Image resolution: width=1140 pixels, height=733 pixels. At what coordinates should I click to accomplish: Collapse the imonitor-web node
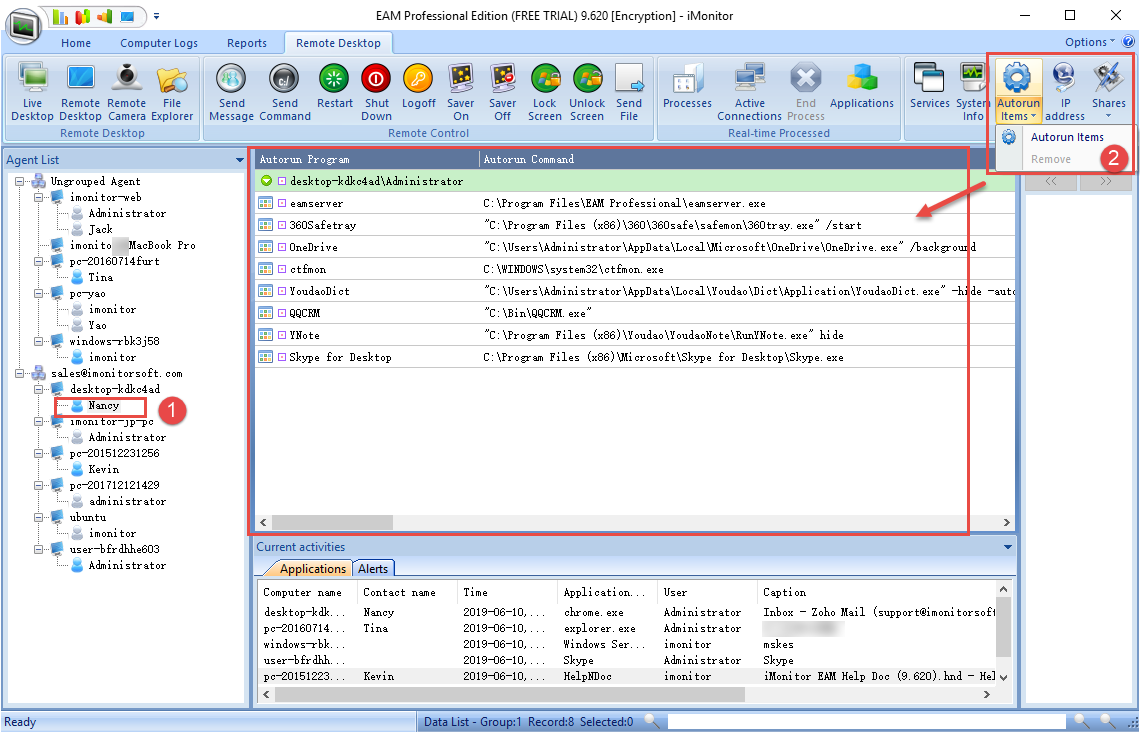tap(39, 197)
